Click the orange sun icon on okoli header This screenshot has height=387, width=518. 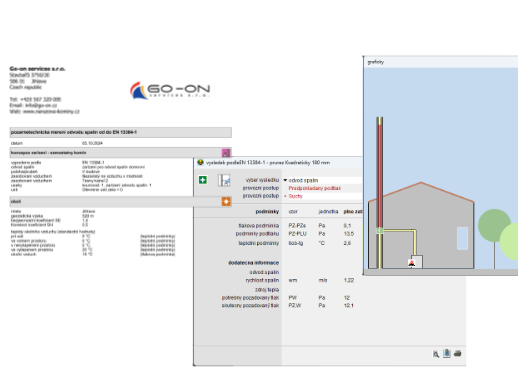[x=226, y=201]
